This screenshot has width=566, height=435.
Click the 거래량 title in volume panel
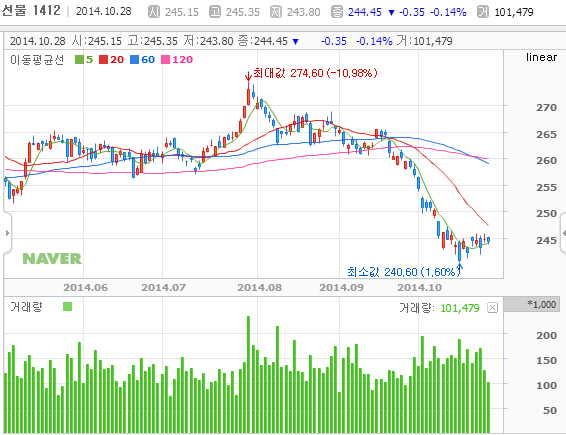click(26, 307)
